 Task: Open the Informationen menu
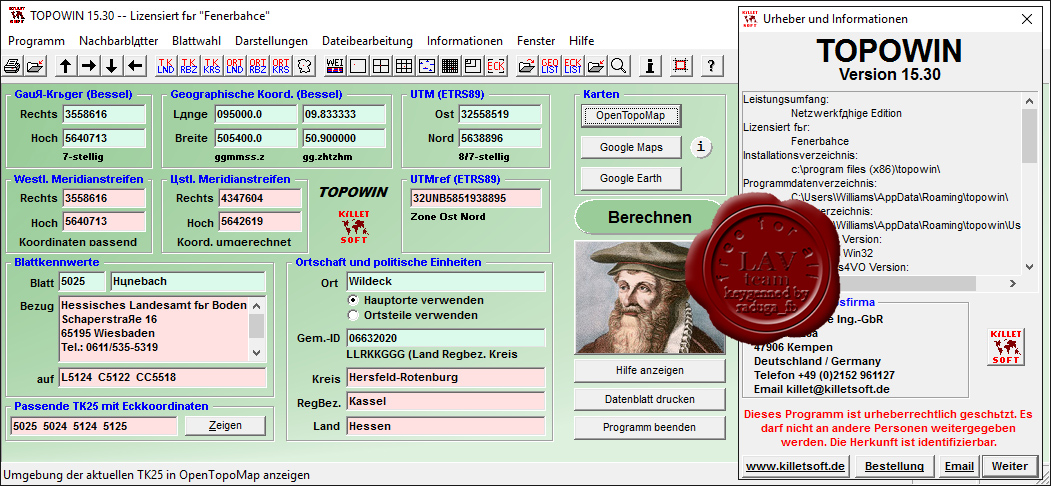pyautogui.click(x=465, y=41)
